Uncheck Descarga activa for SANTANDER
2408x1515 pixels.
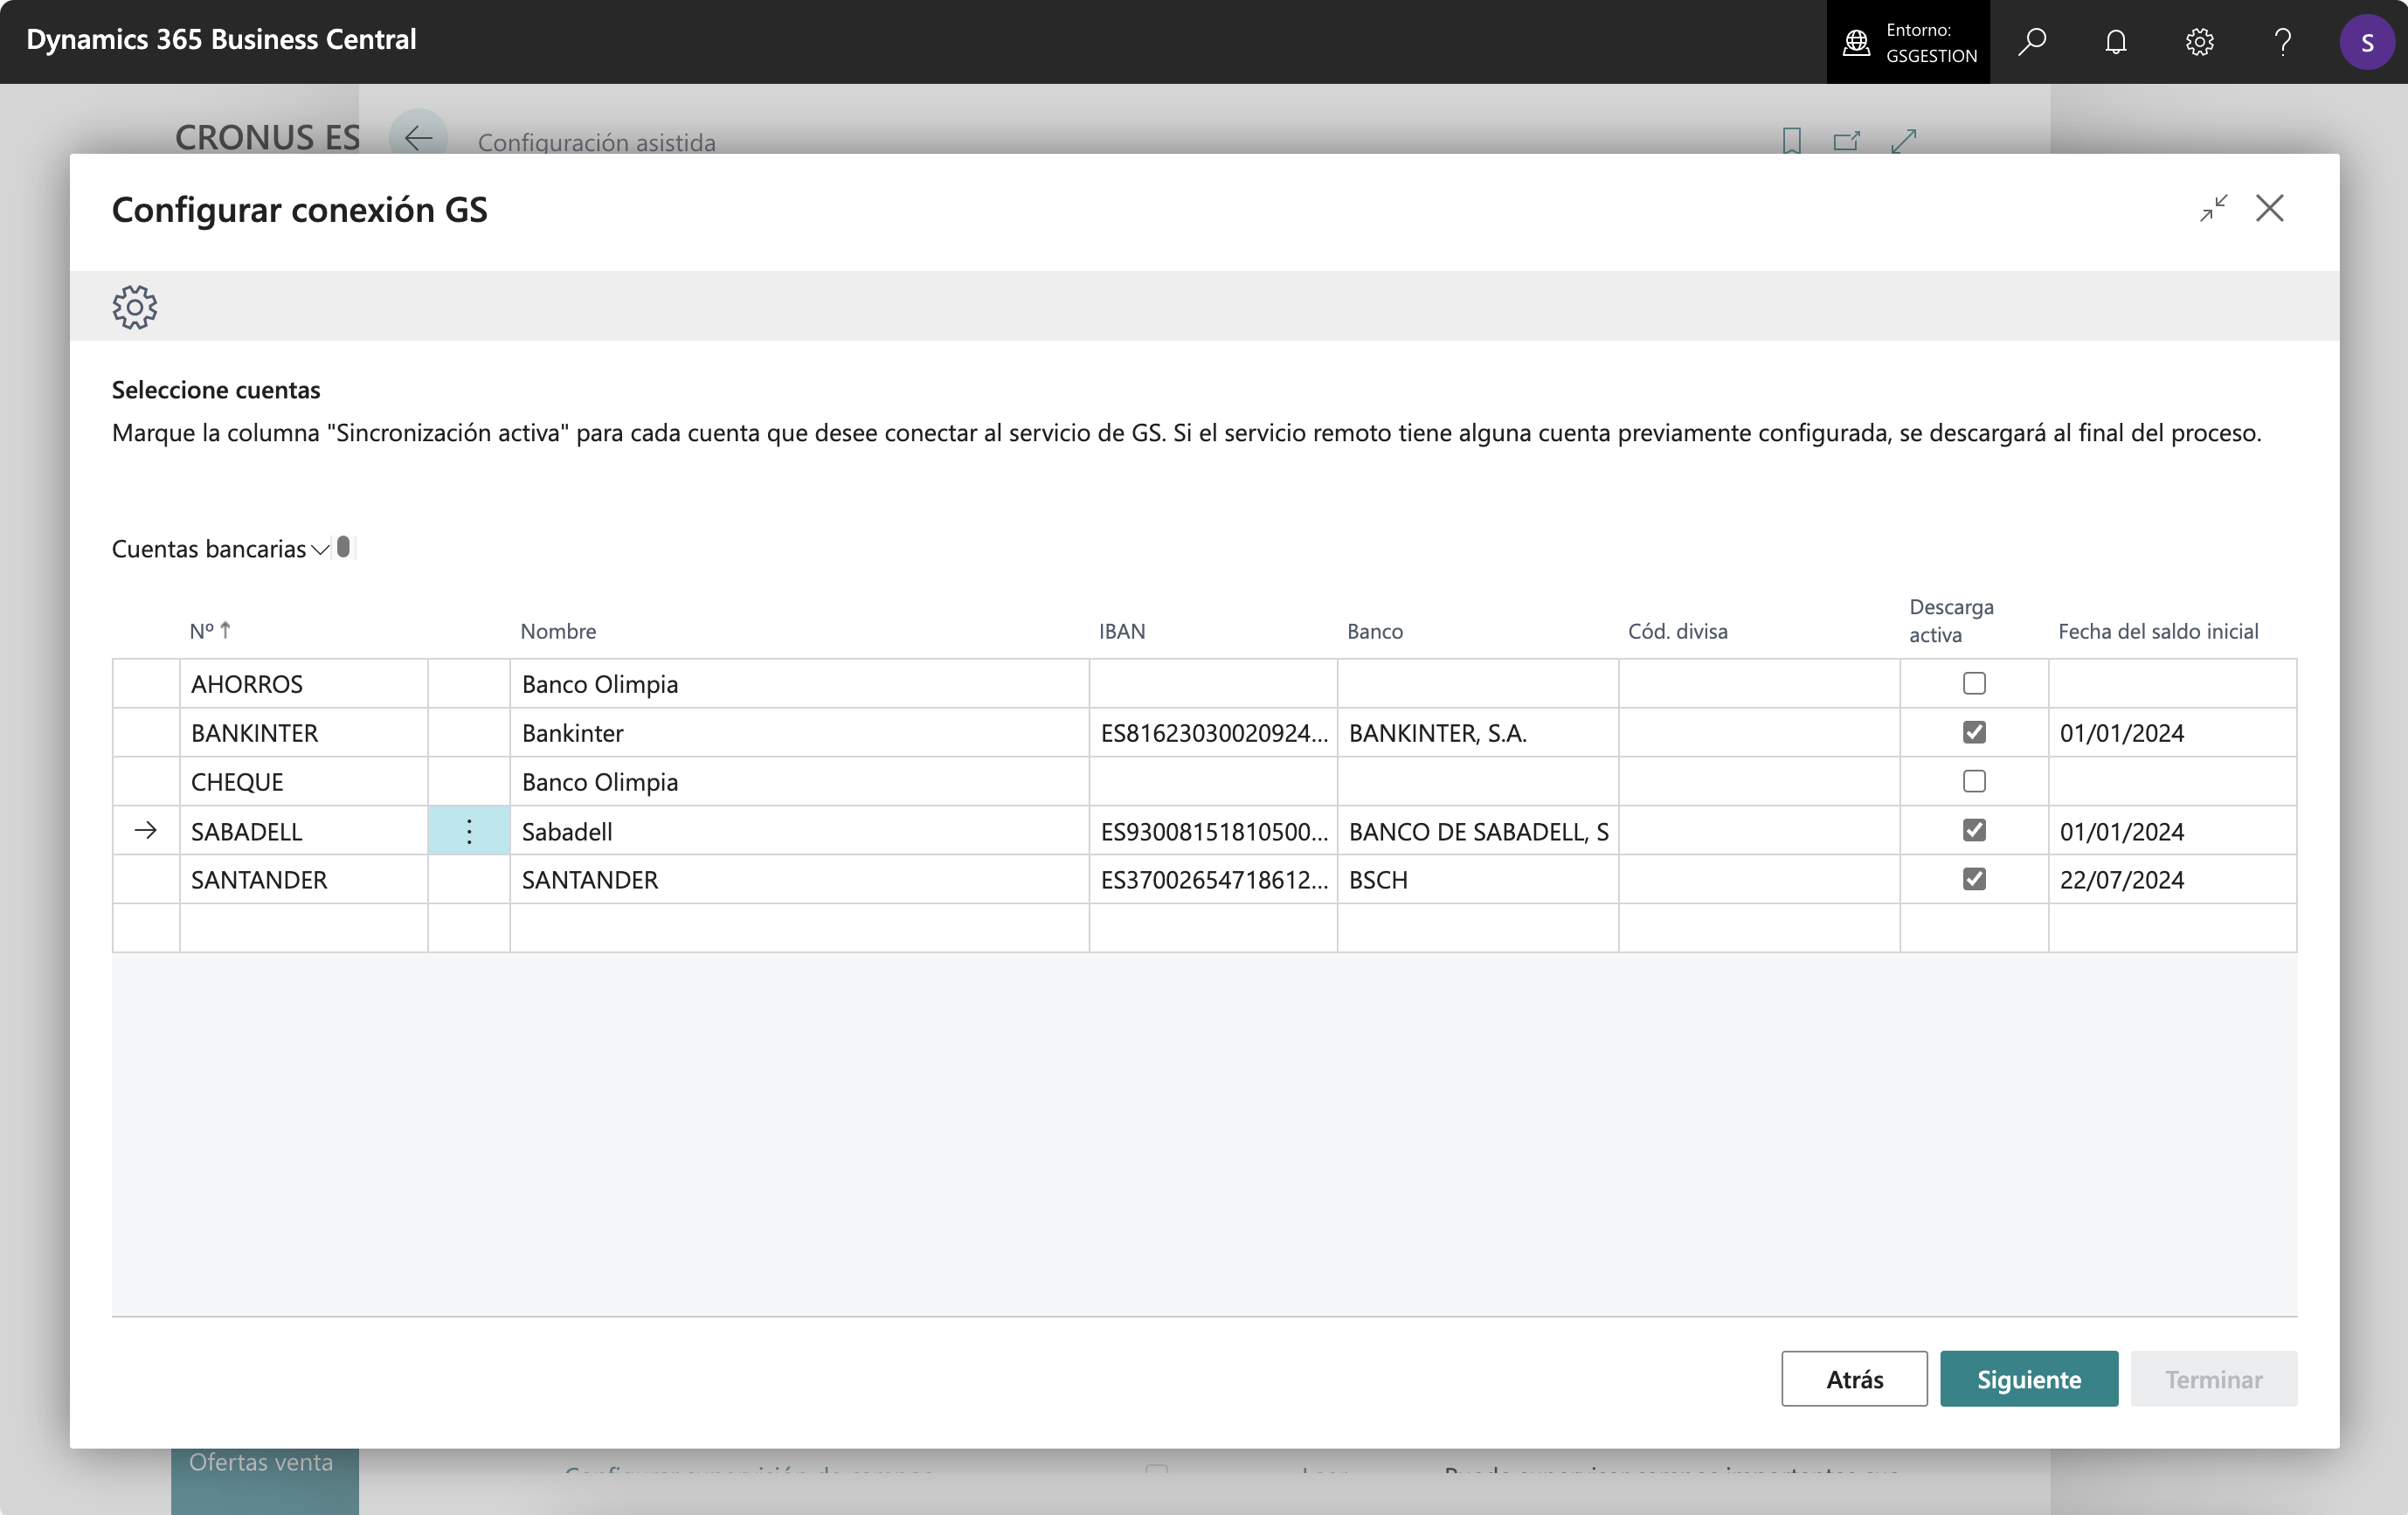tap(1974, 879)
